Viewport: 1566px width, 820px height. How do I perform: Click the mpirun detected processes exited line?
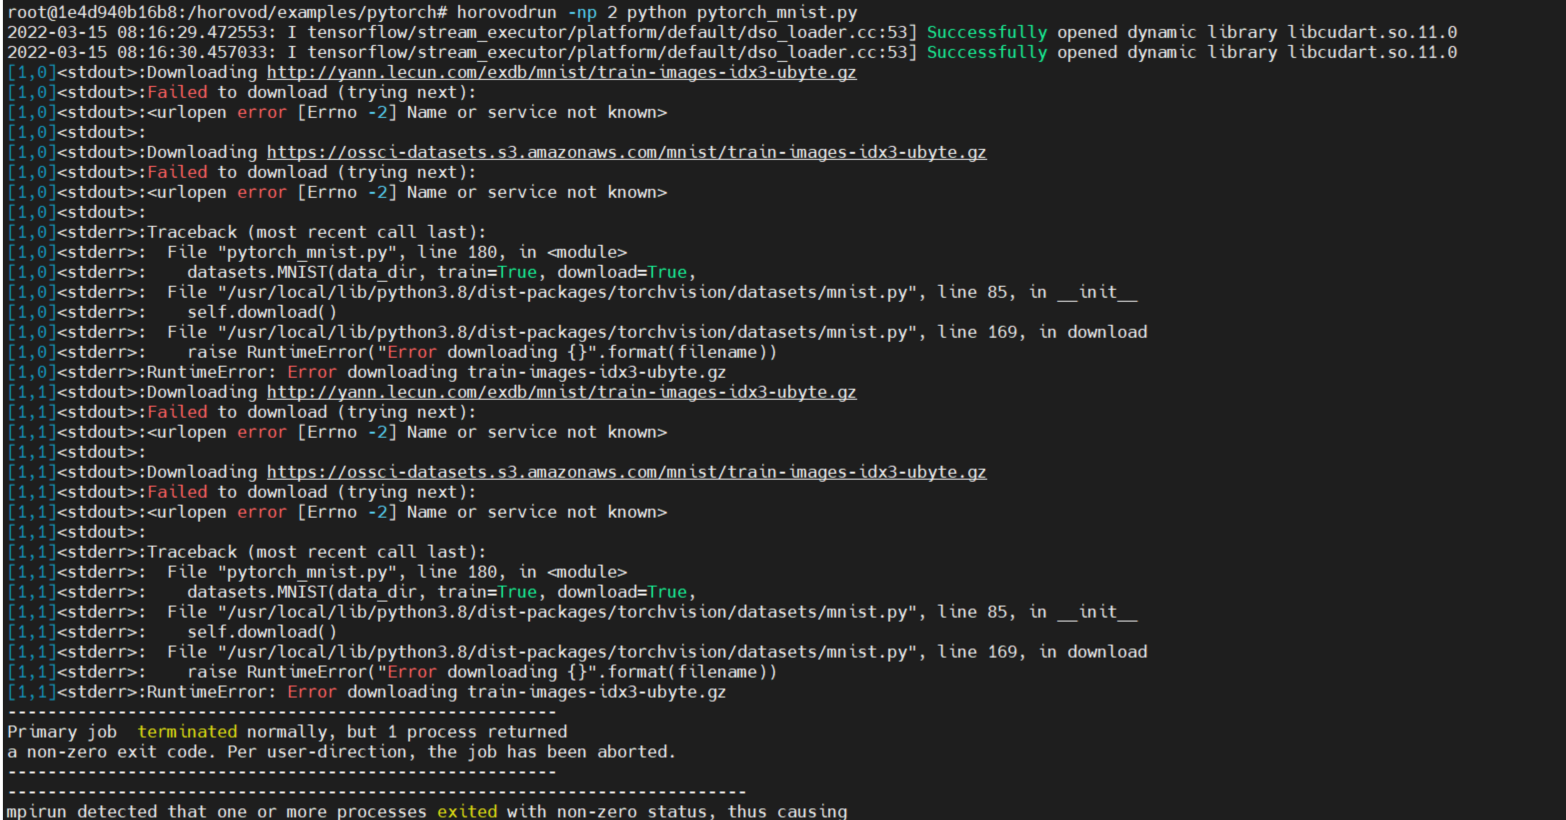400,811
